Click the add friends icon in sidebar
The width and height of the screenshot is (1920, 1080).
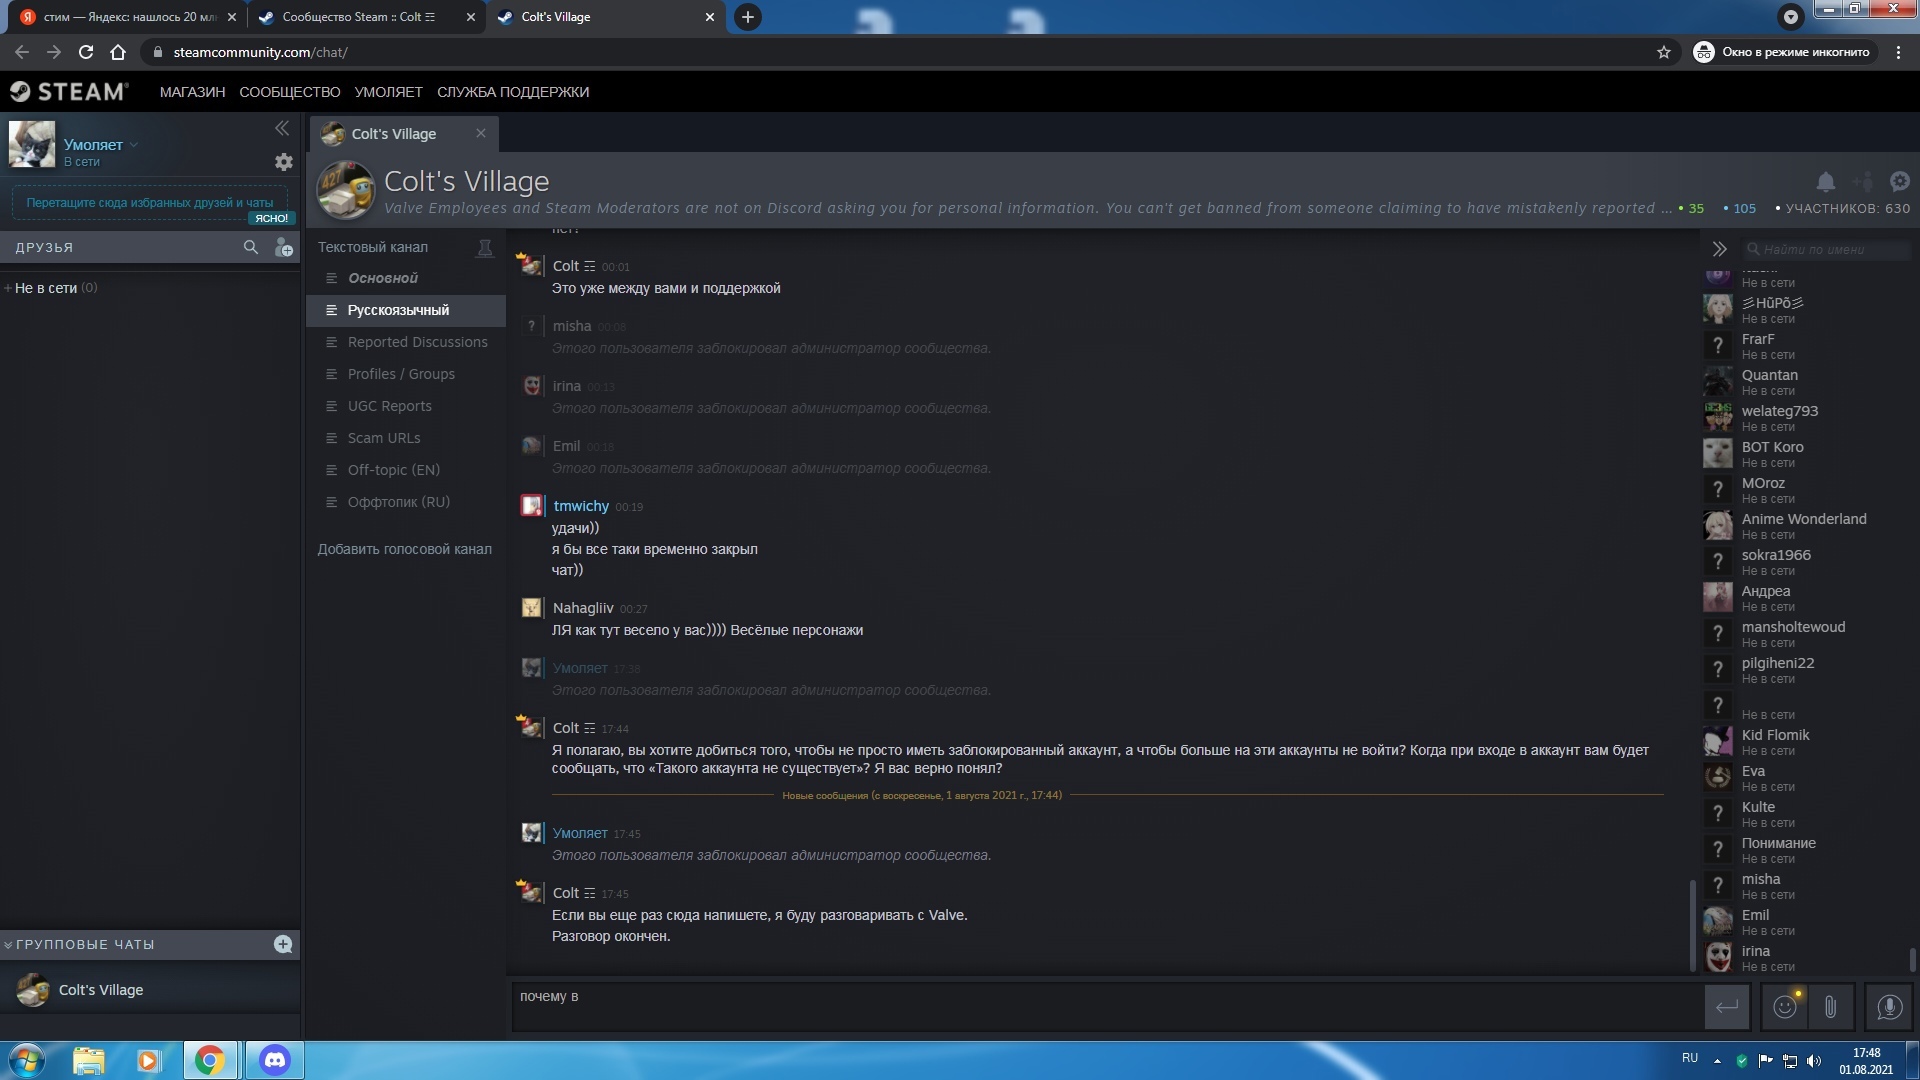pyautogui.click(x=281, y=247)
